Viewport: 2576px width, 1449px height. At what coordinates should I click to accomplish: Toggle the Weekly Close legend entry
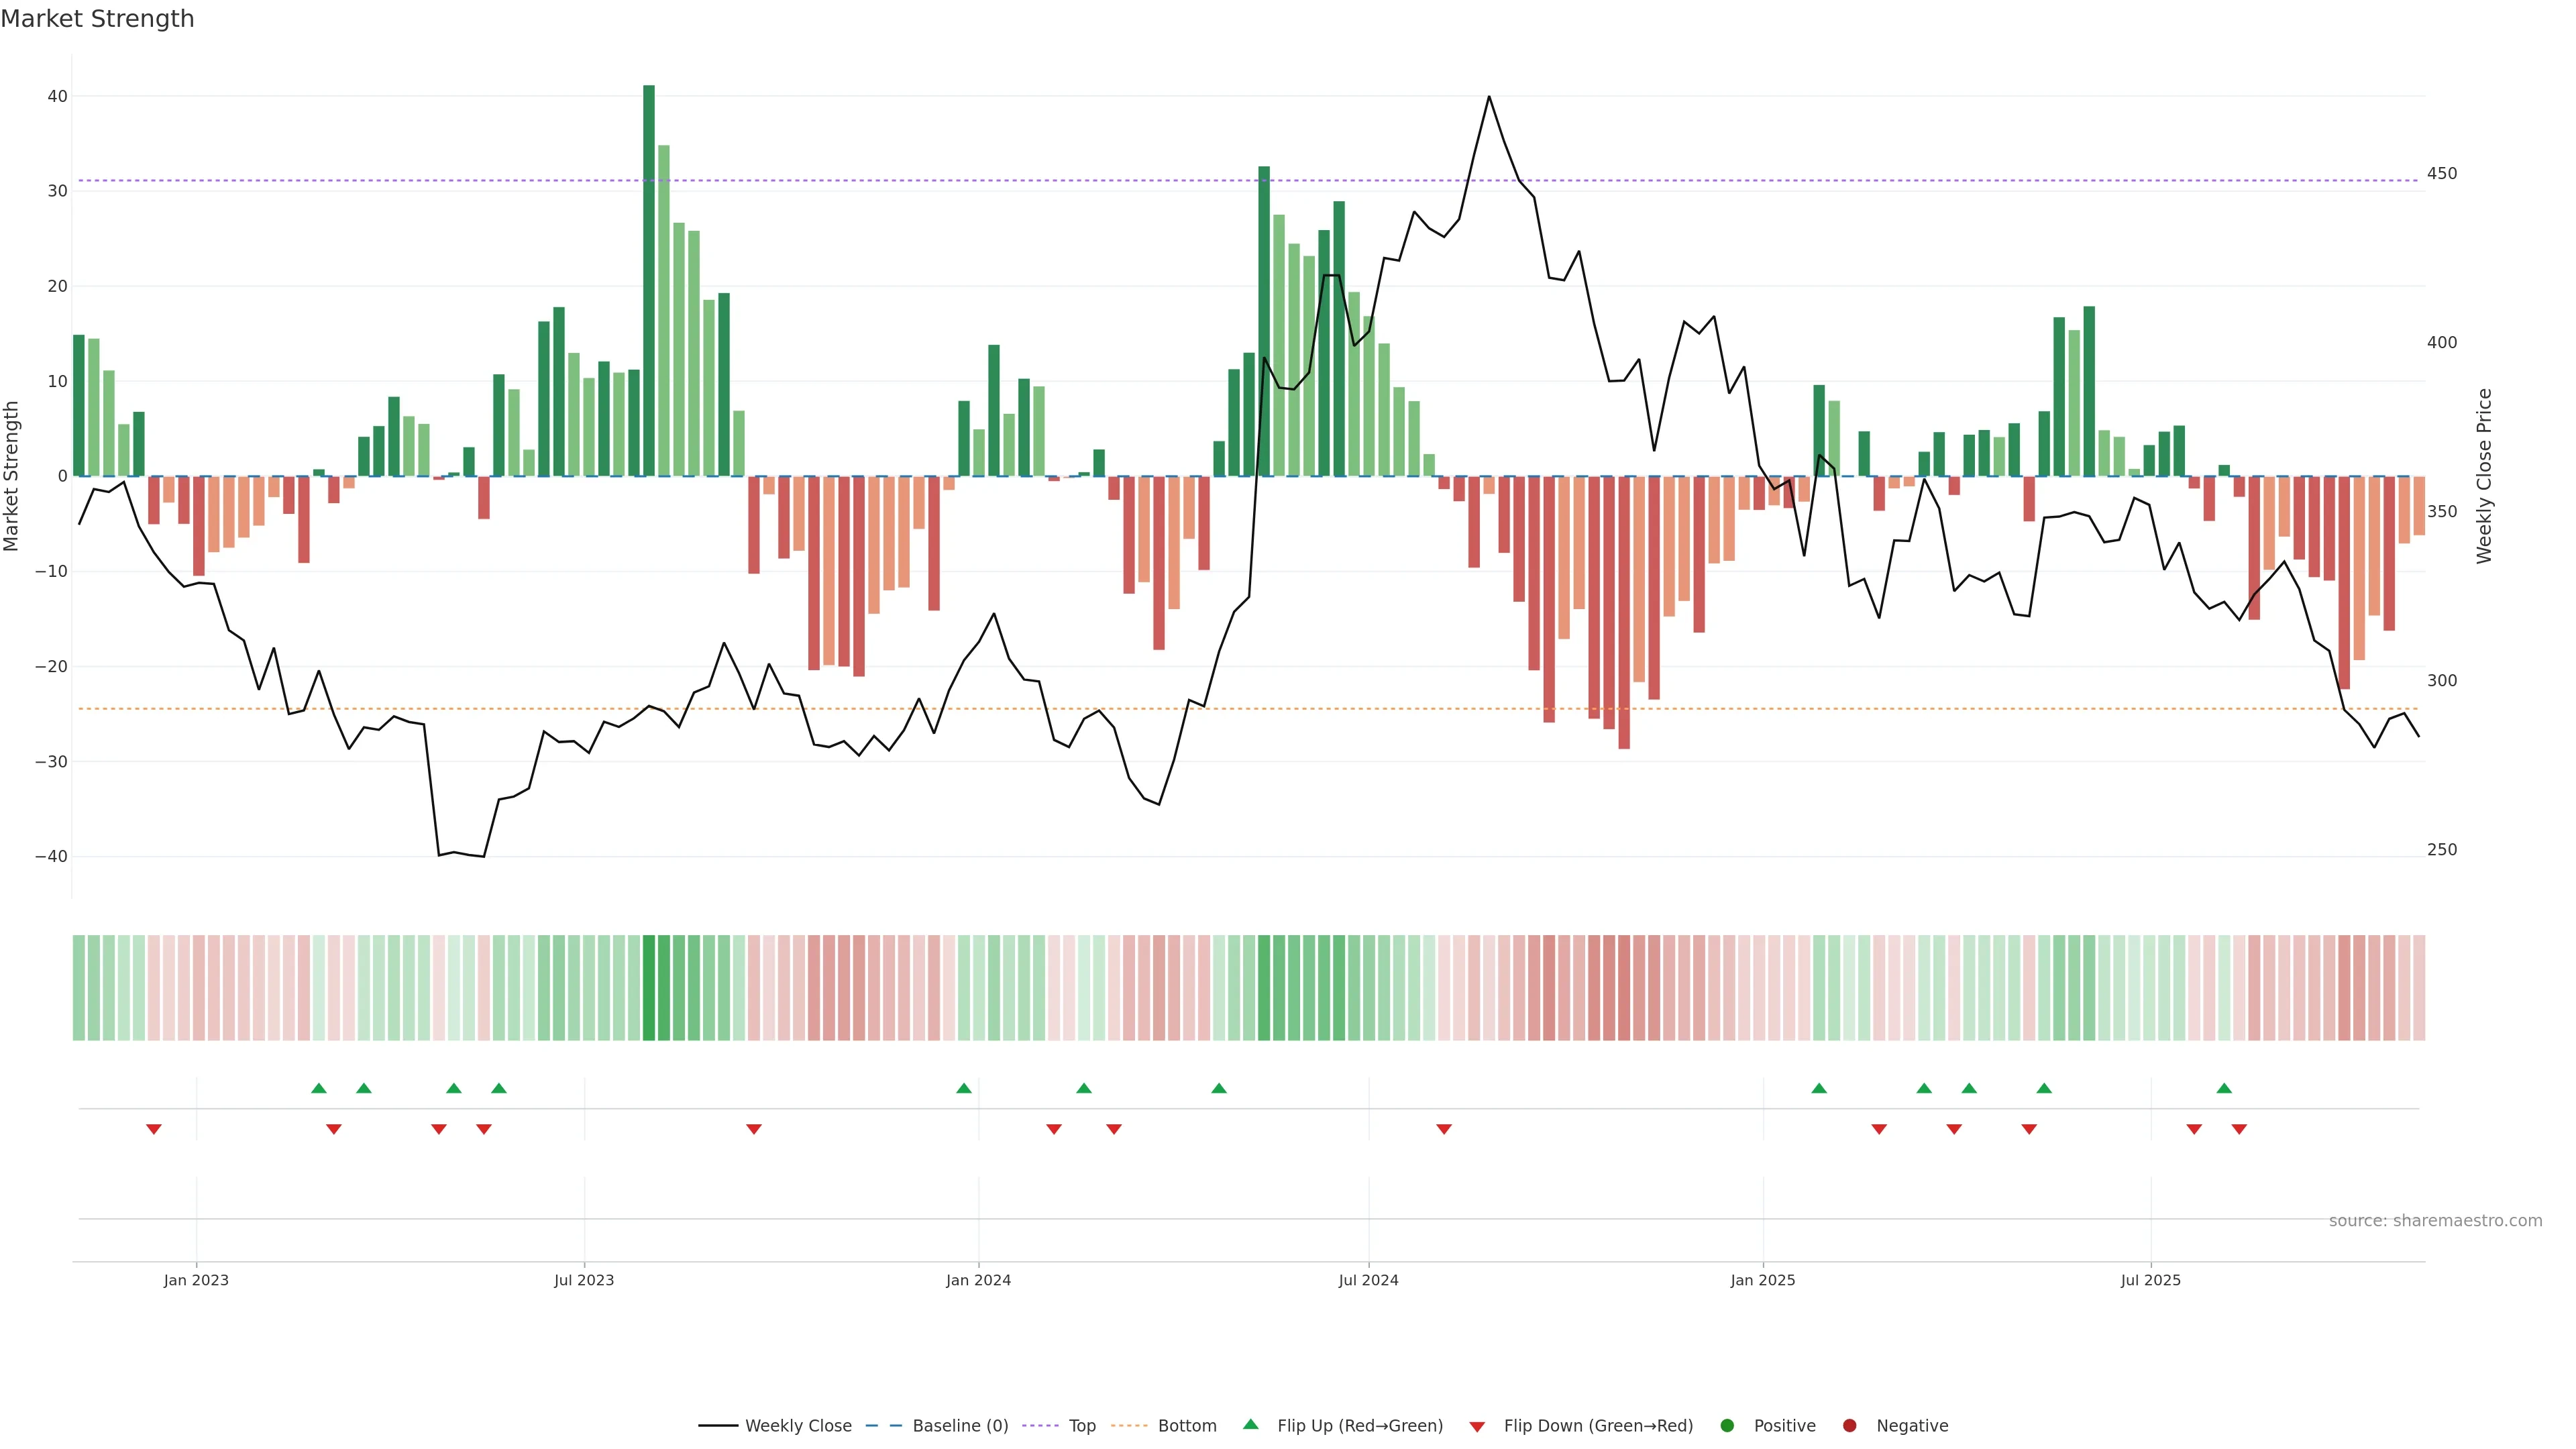(797, 1425)
